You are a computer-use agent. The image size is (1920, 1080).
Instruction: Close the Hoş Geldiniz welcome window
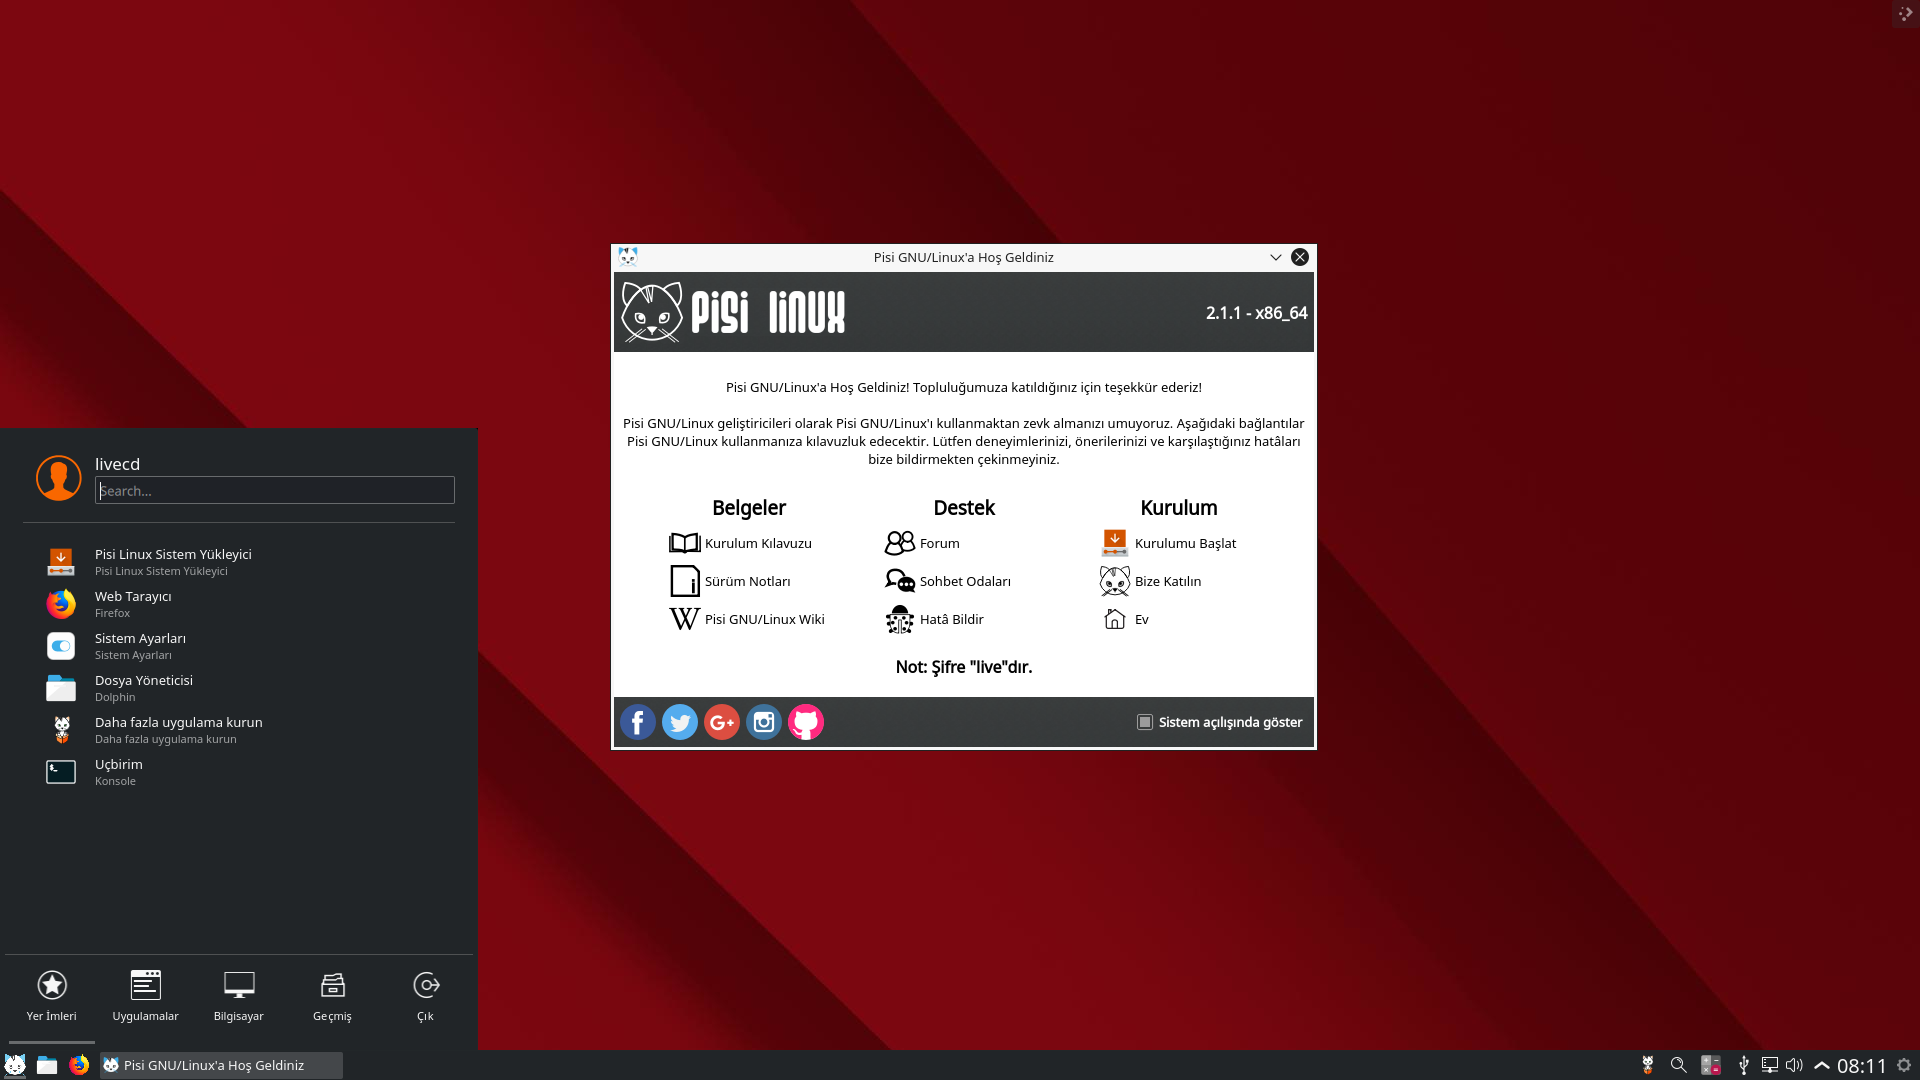(x=1300, y=257)
